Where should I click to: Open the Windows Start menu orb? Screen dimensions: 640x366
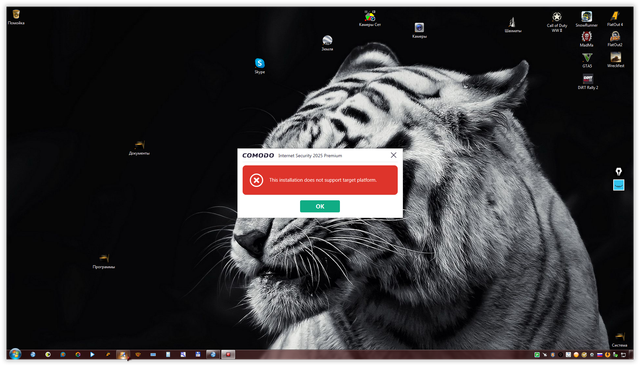click(15, 354)
